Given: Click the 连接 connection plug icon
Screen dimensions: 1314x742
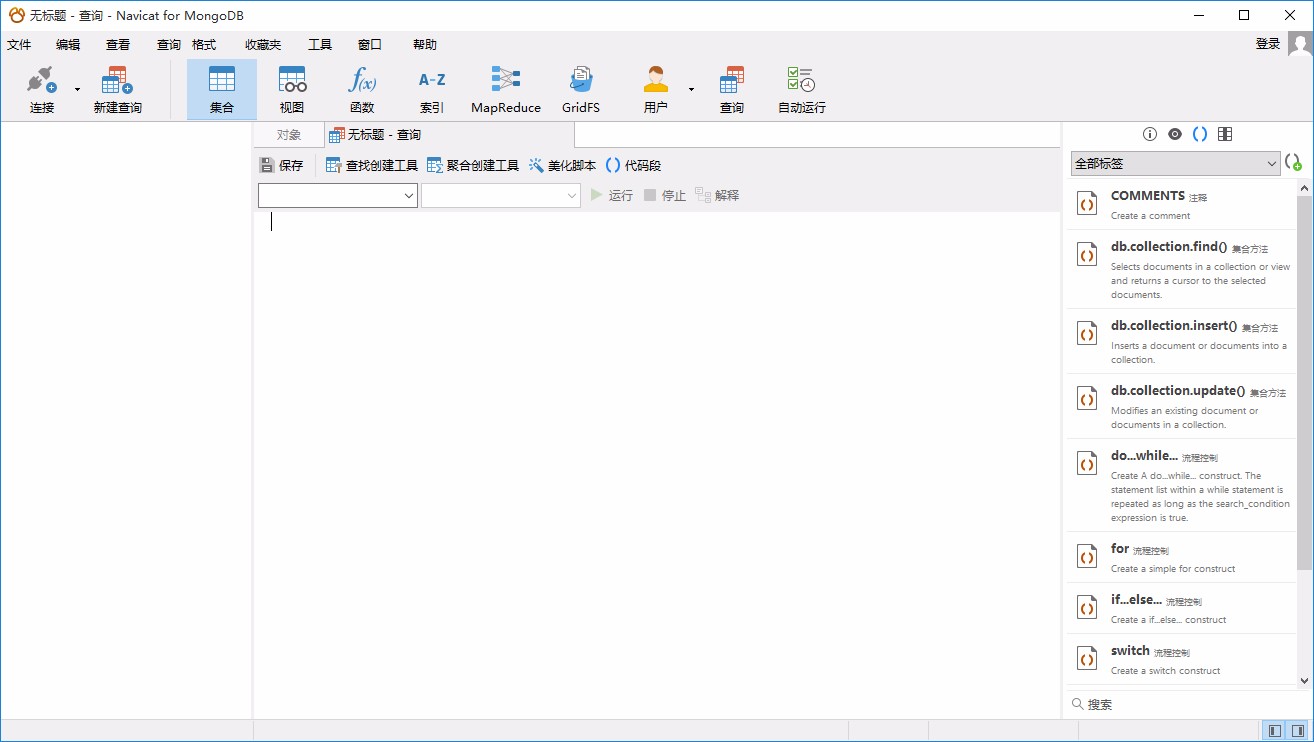Looking at the screenshot, I should point(42,80).
